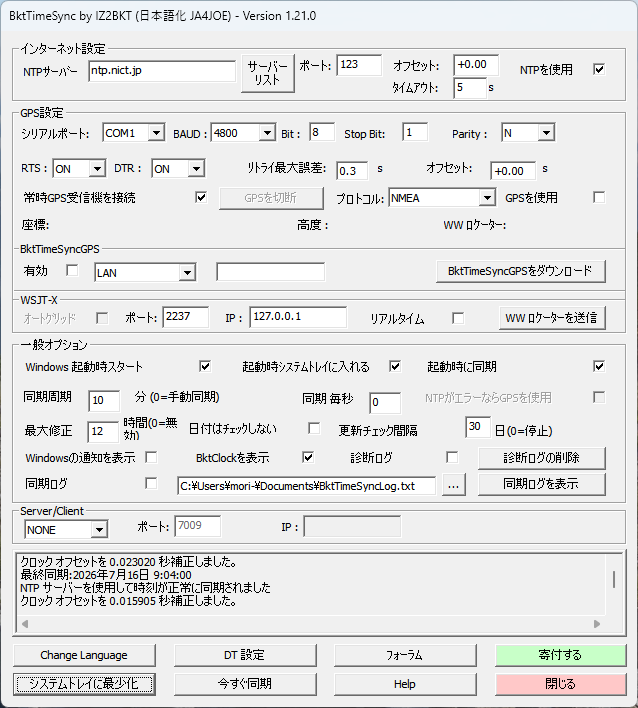
Task: Toggle Windows 起動時スタート checkbox
Action: (205, 366)
